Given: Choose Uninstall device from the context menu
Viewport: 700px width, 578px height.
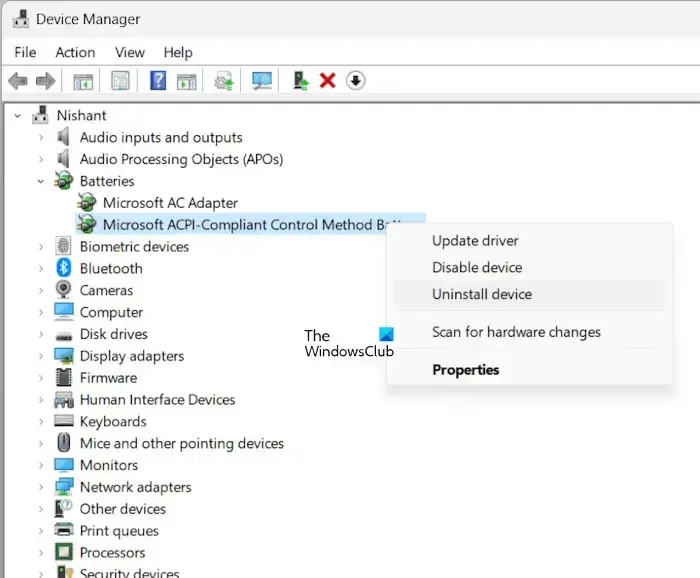Looking at the screenshot, I should (482, 294).
